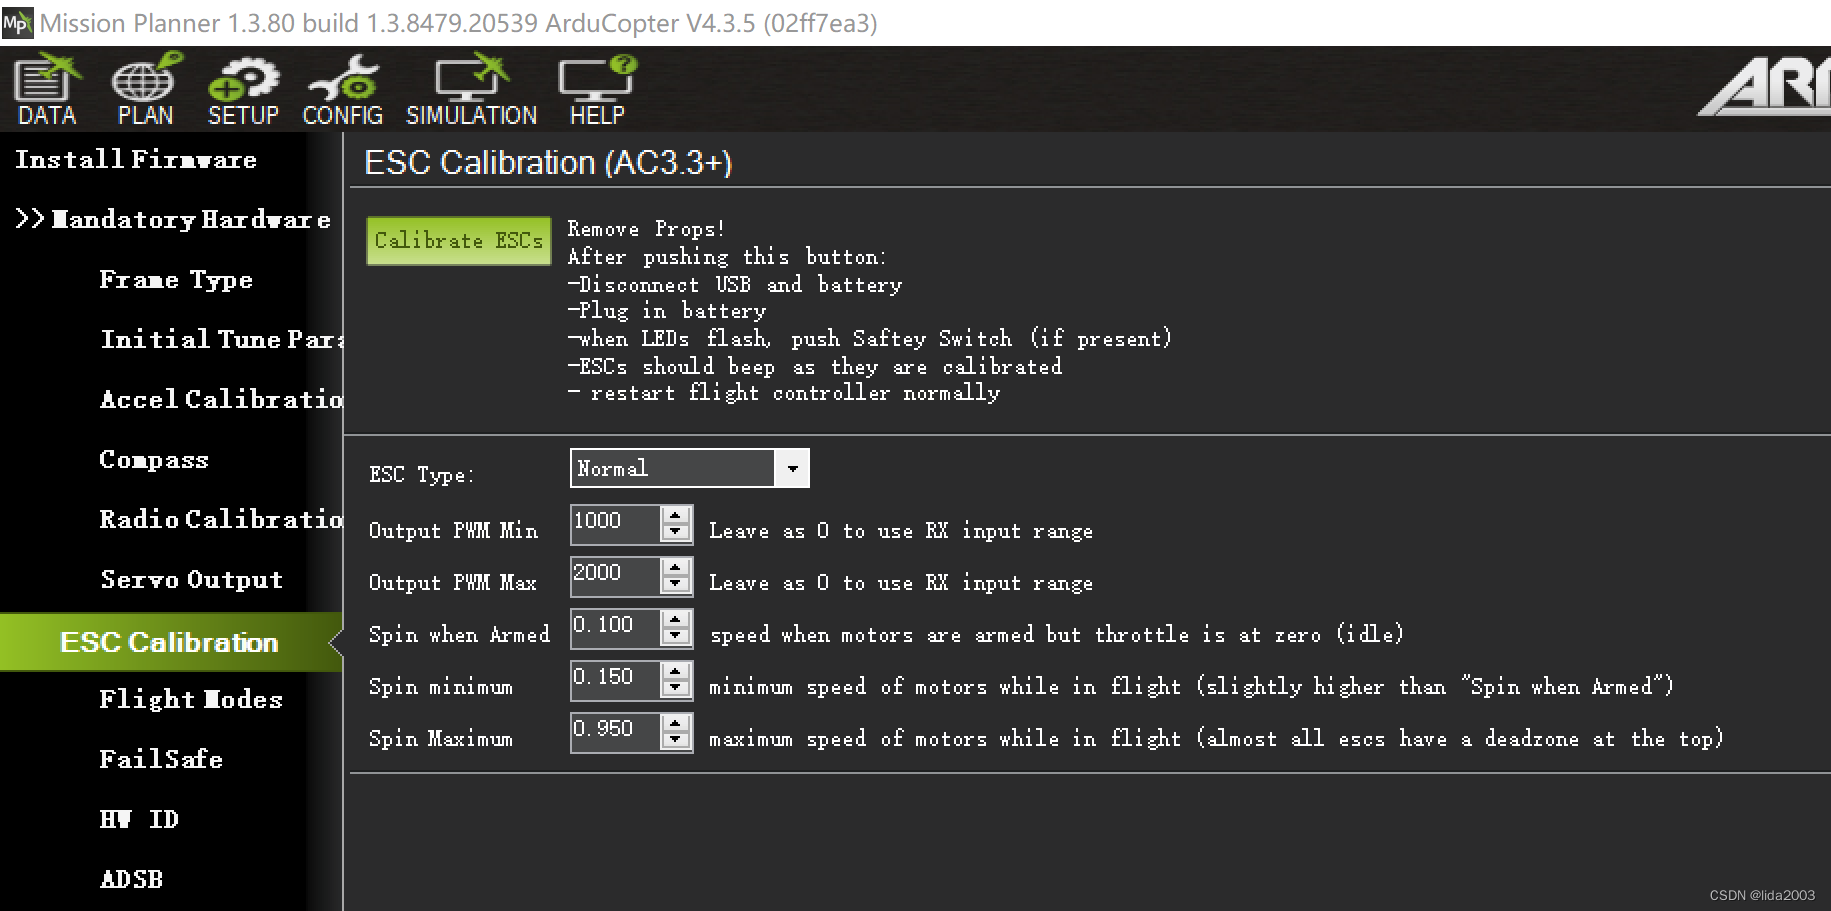1831x911 pixels.
Task: Open the Compass setup page
Action: (x=154, y=460)
